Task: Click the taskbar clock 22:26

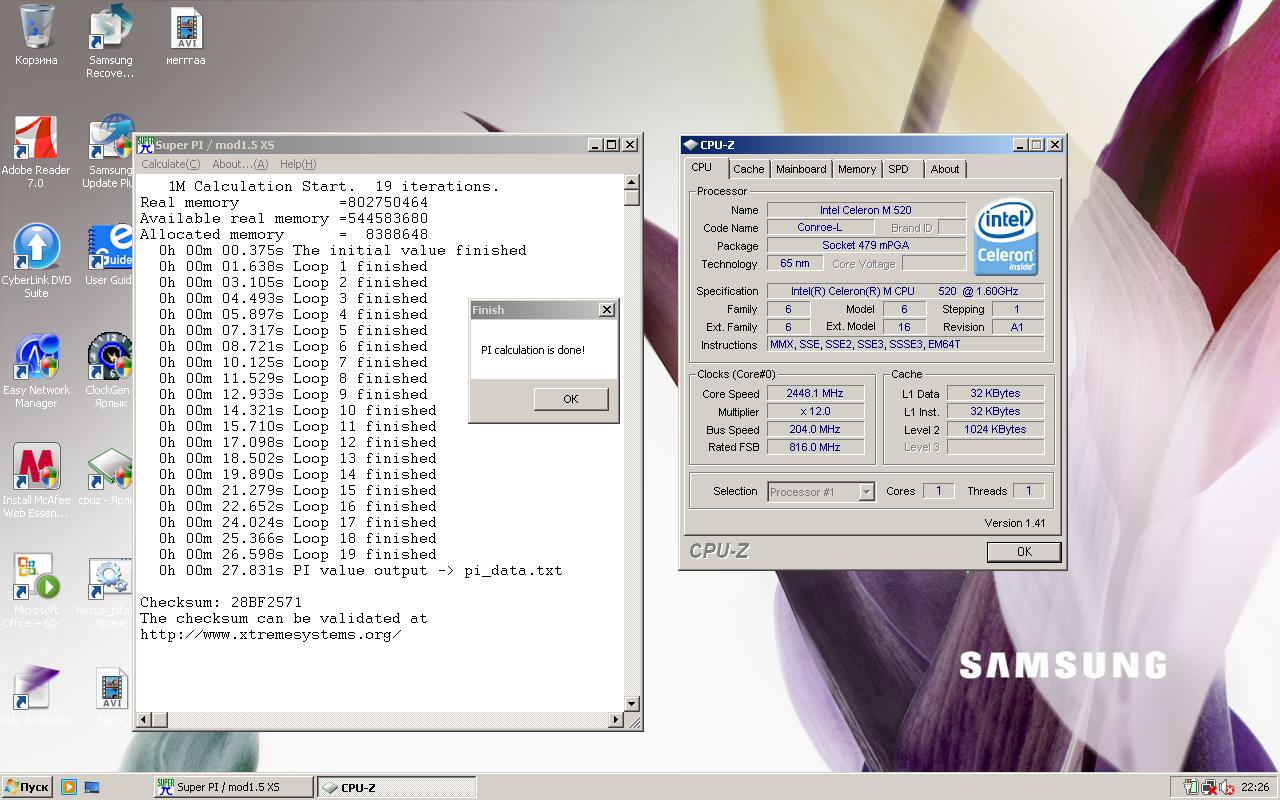Action: (1255, 787)
